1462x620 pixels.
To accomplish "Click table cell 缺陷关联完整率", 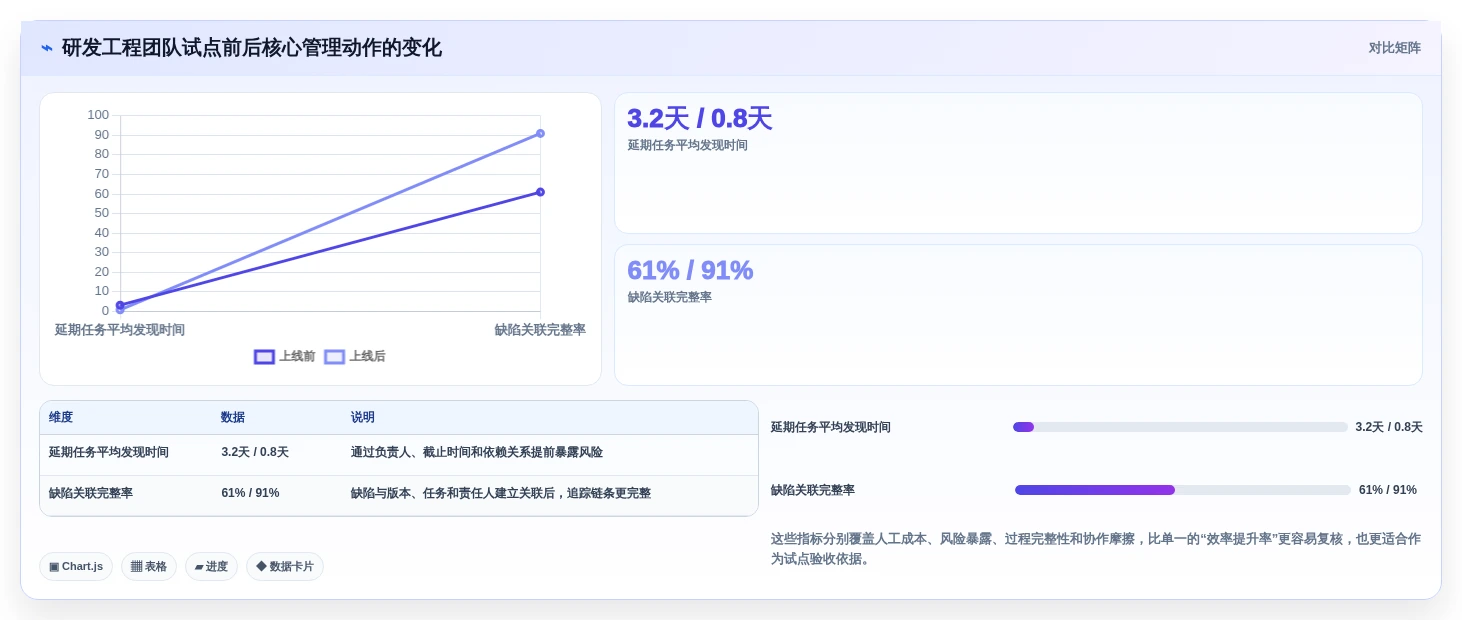I will pos(91,493).
